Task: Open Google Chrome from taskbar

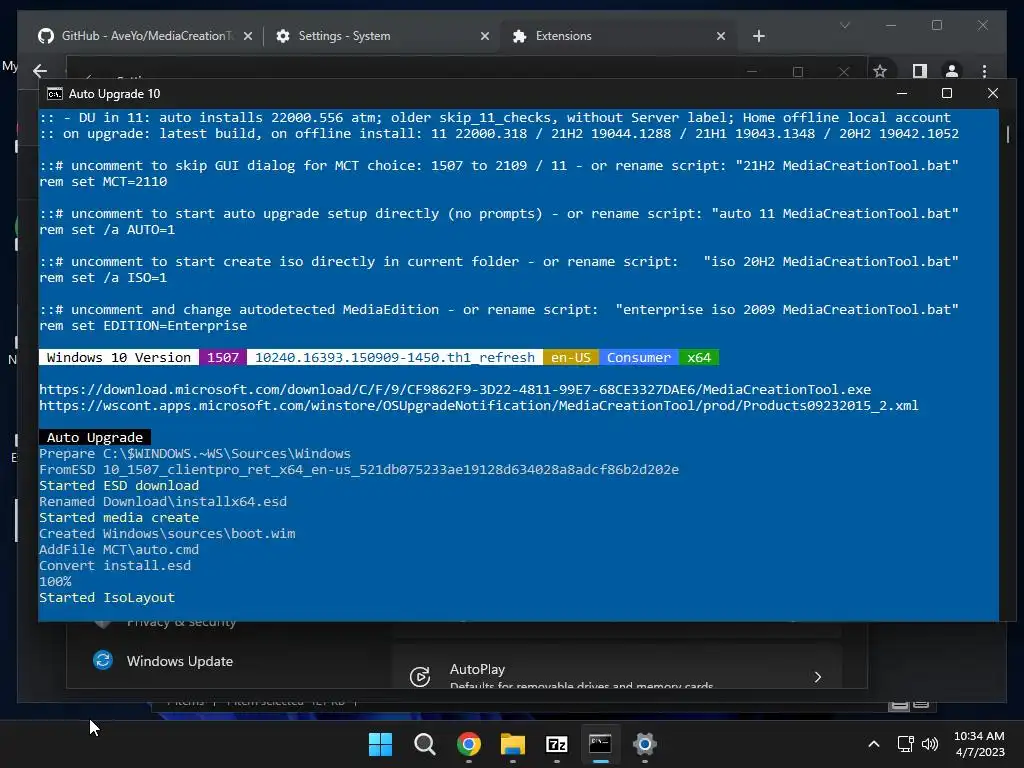Action: pyautogui.click(x=469, y=744)
